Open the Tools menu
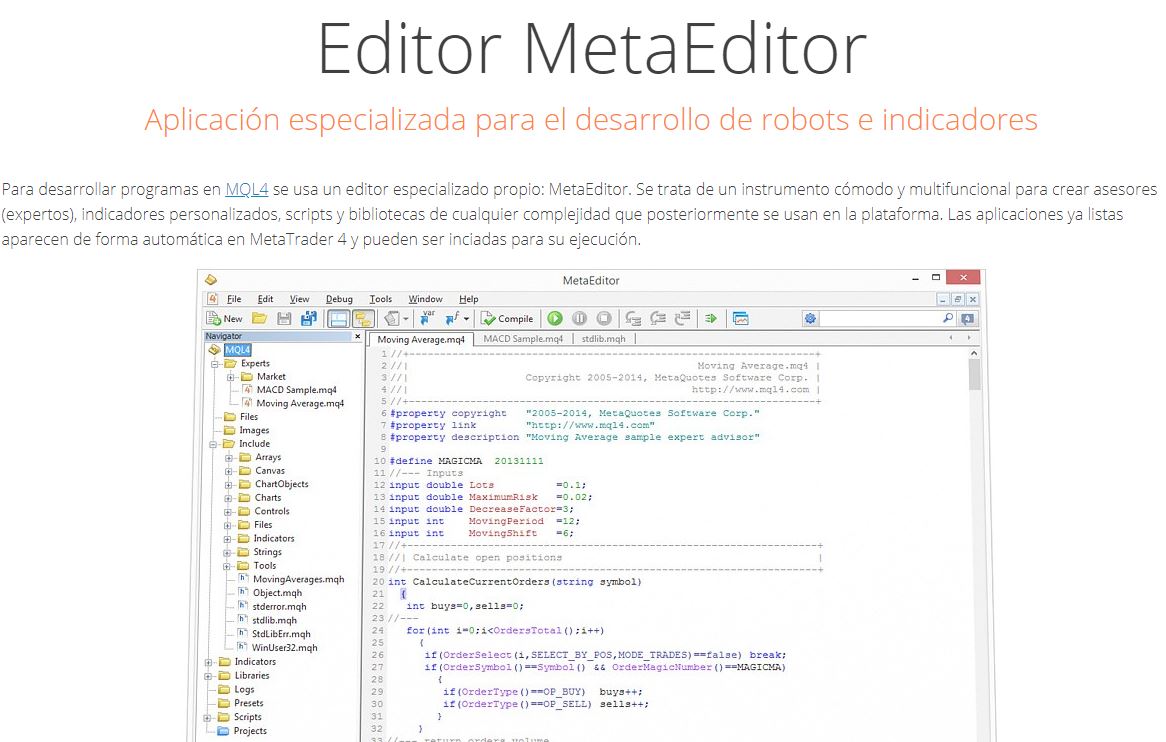1166x742 pixels. point(381,299)
